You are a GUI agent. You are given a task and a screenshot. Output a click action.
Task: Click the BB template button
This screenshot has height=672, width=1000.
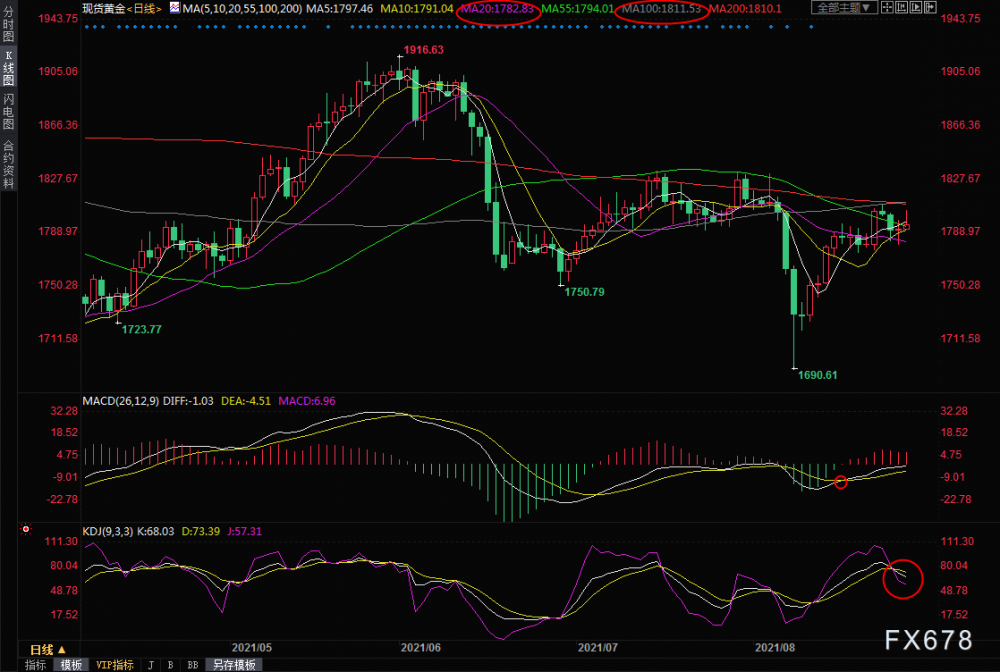(193, 665)
